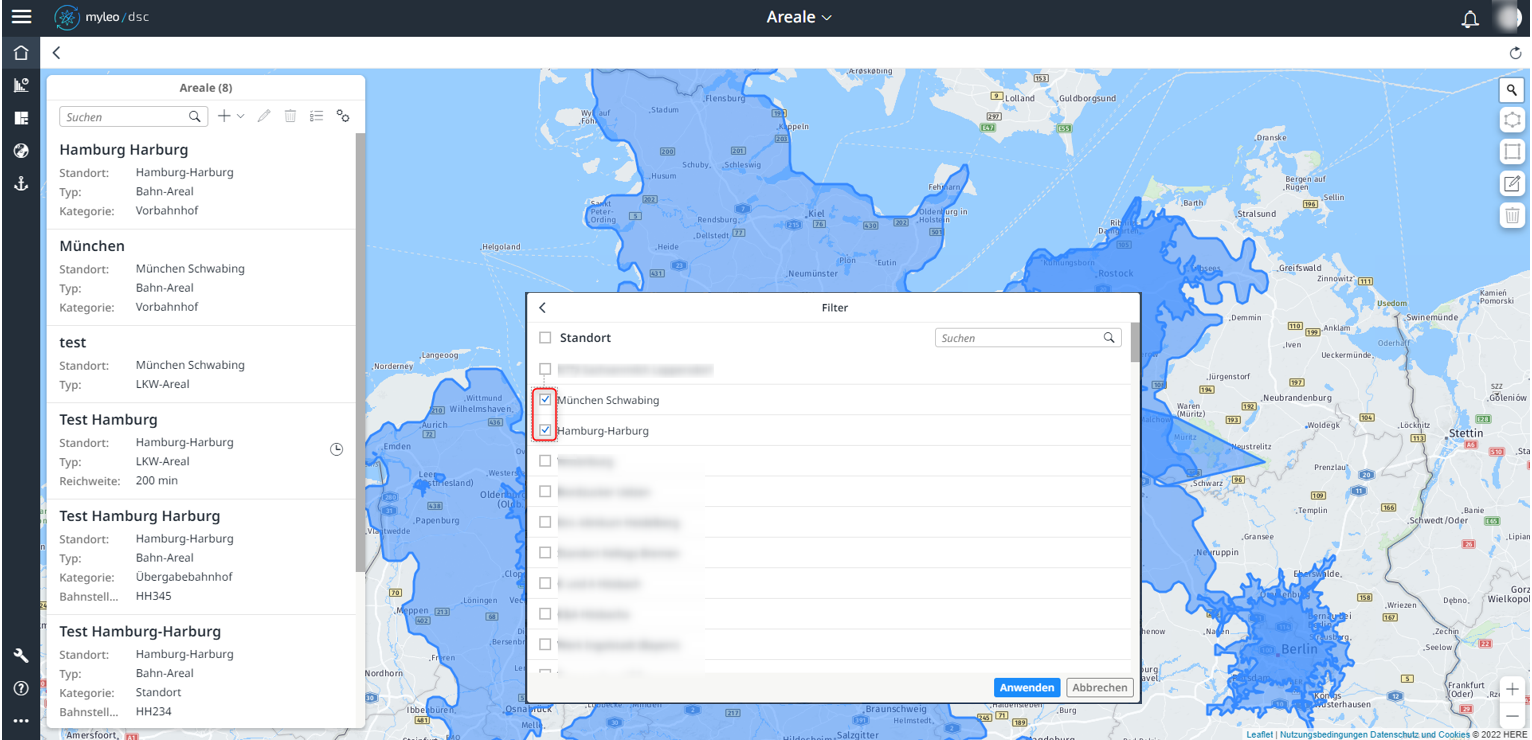Cancel the filter with Abbrechen

point(1100,688)
